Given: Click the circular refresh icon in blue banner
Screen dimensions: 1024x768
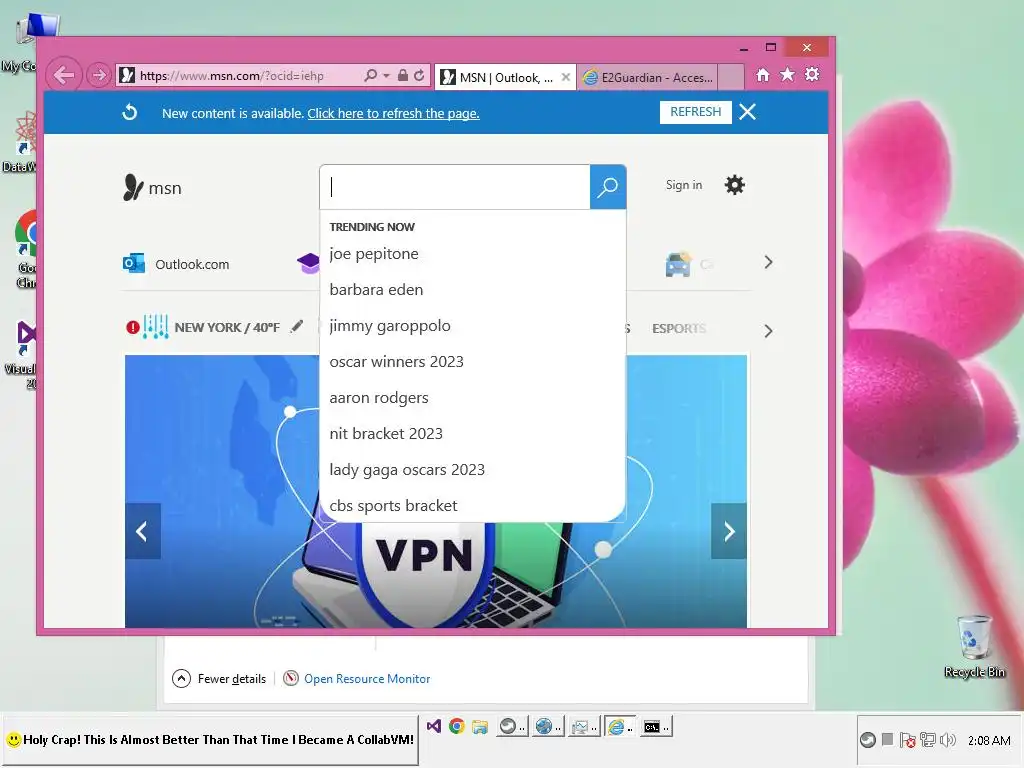Looking at the screenshot, I should click(x=130, y=112).
